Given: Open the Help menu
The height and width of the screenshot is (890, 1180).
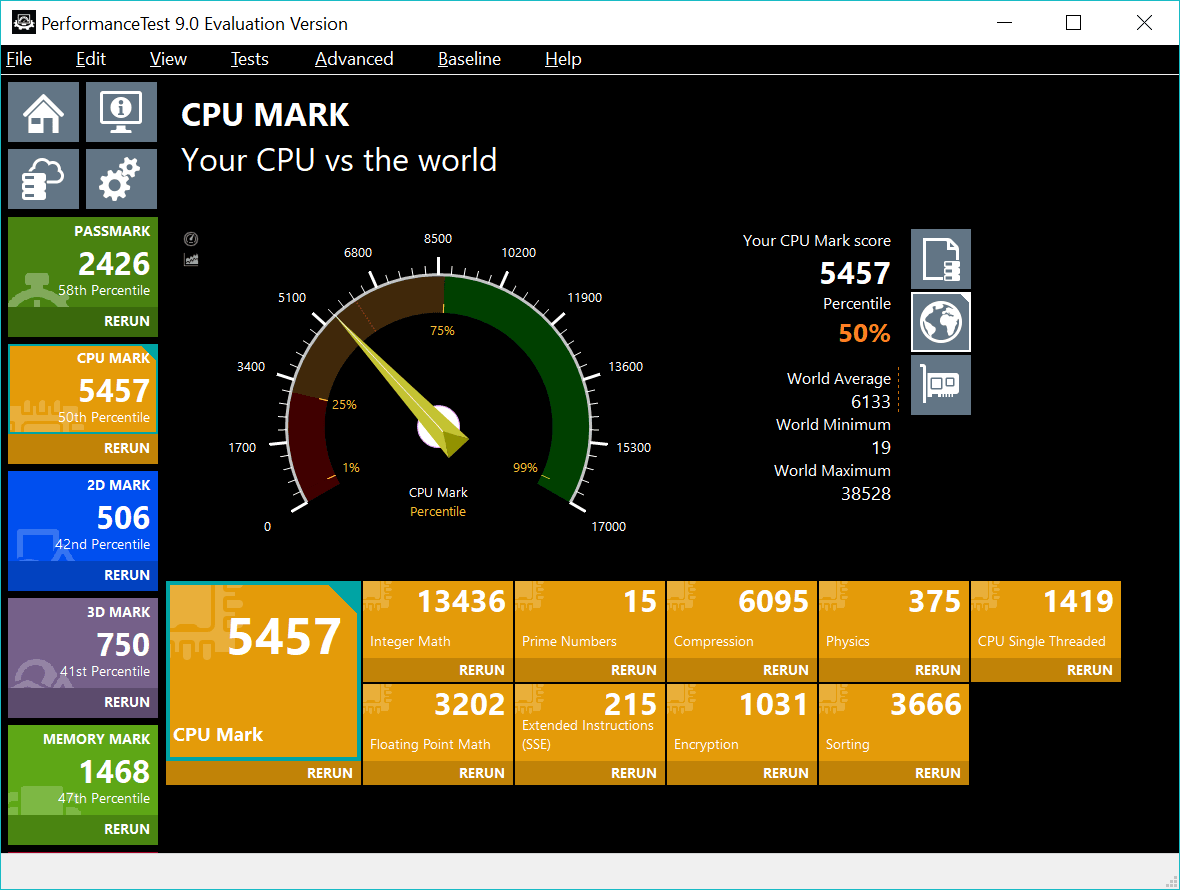Looking at the screenshot, I should tap(563, 59).
